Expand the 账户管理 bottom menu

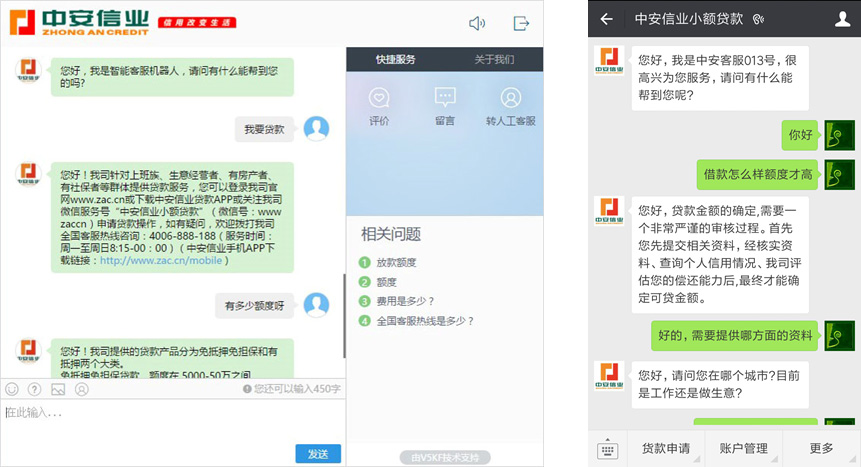pyautogui.click(x=743, y=448)
